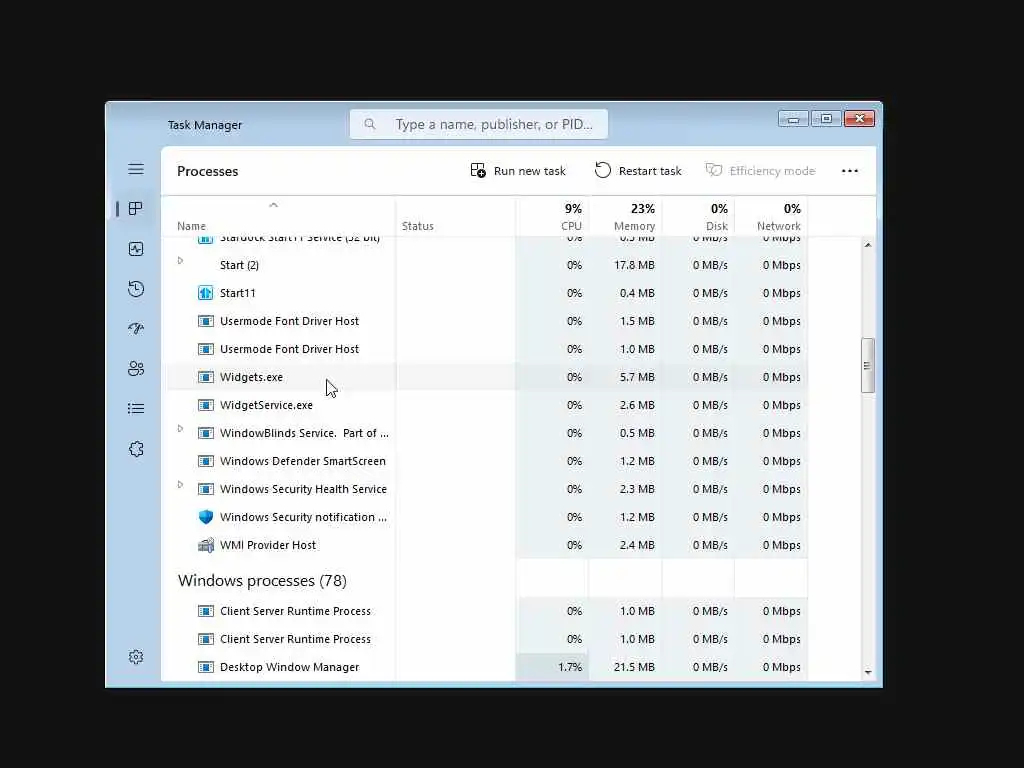Select WMI Provider Host process
1024x768 pixels.
(x=487, y=545)
